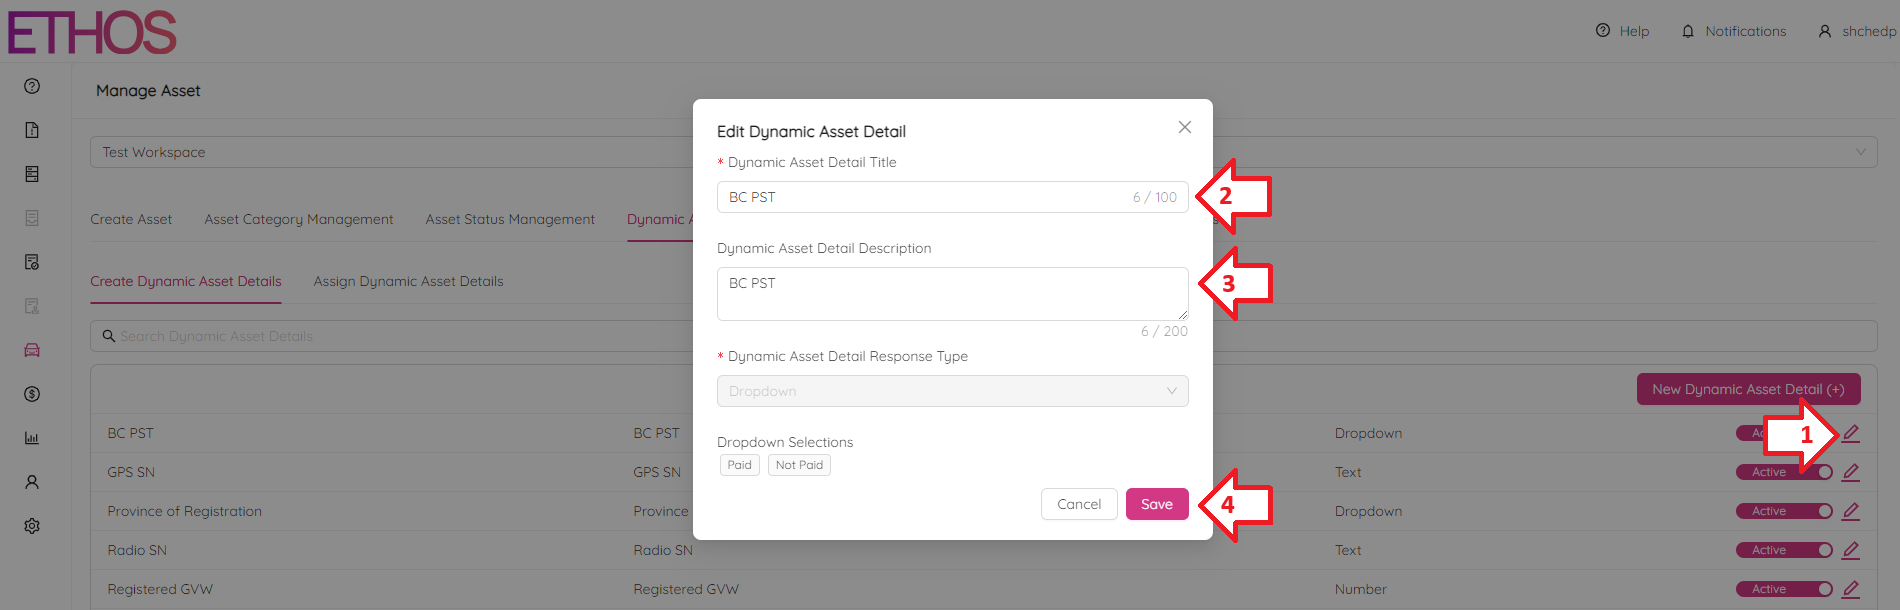
Task: Toggle the Active switch for Registered GVW
Action: 1783,588
